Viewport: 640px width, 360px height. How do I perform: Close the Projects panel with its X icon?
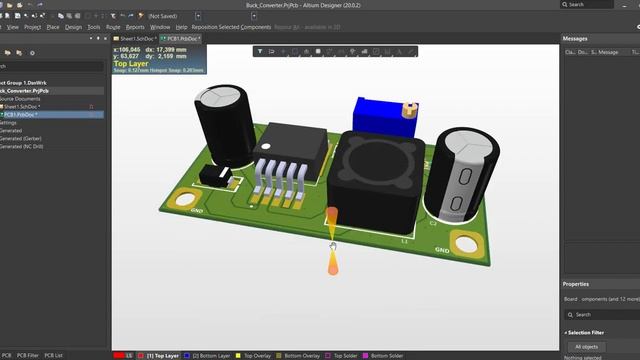point(105,38)
